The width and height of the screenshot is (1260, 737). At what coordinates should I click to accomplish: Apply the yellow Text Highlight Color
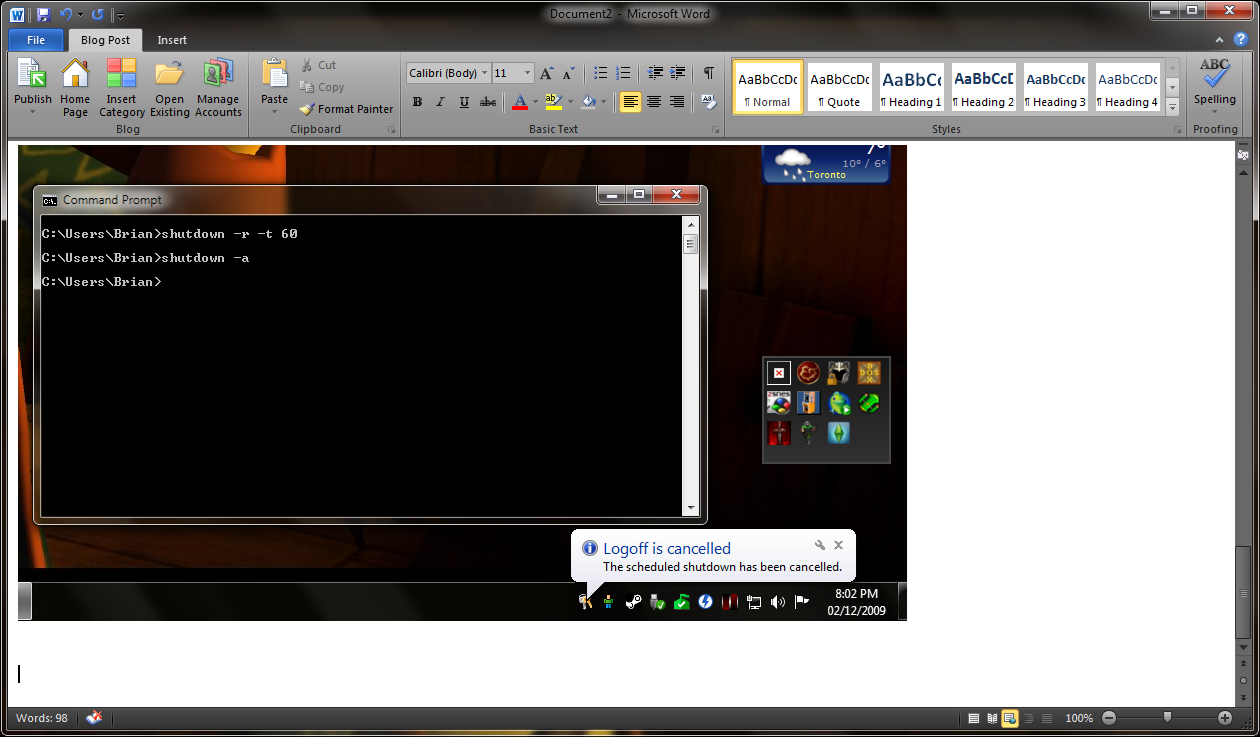553,101
